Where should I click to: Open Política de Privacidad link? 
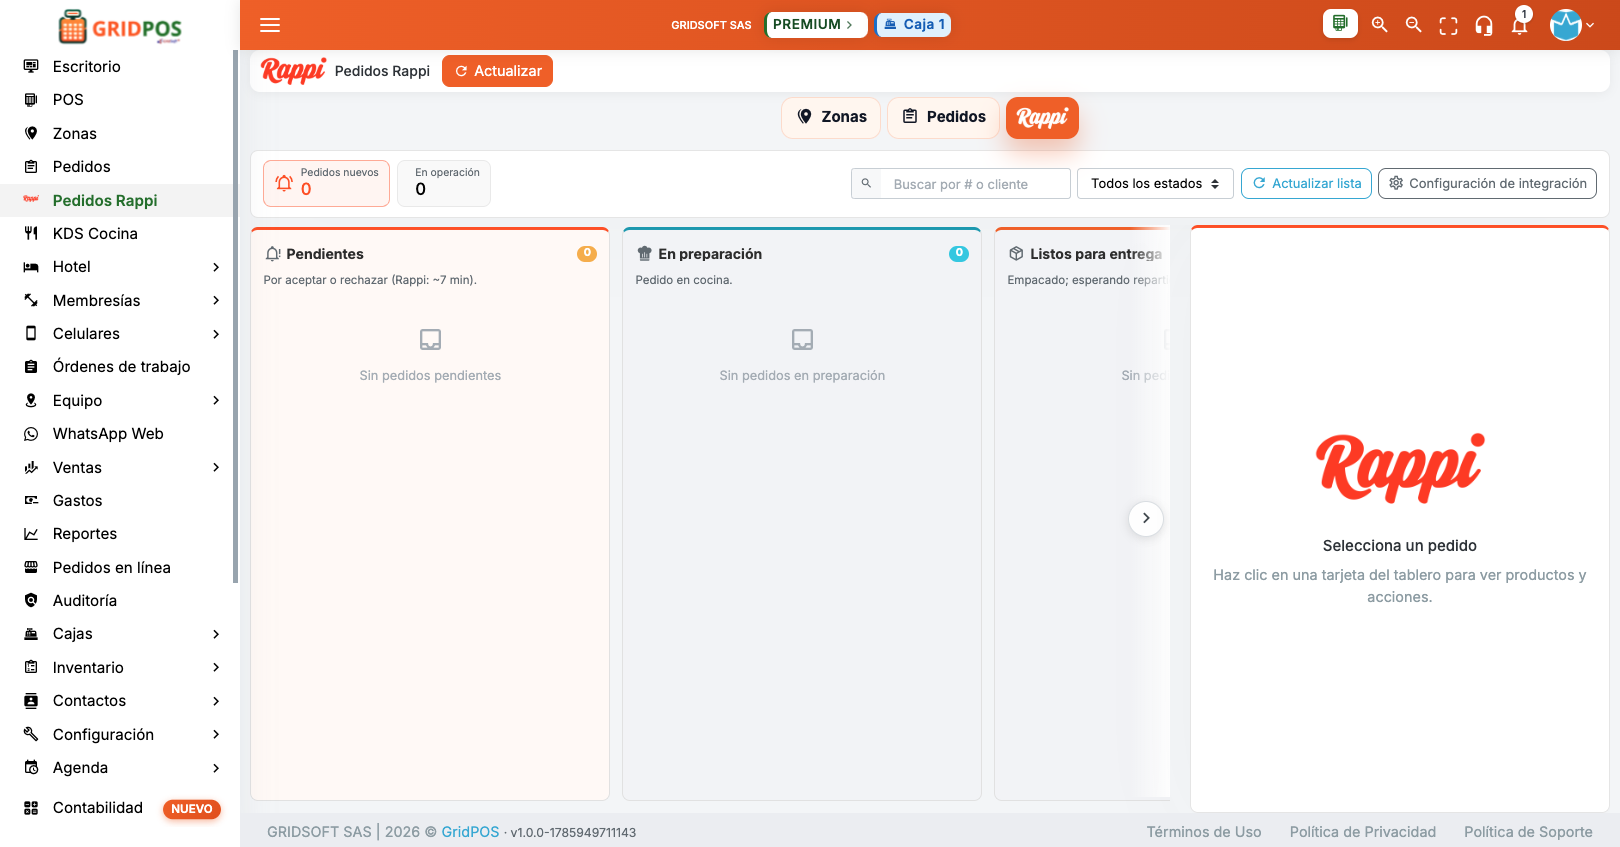coord(1363,832)
